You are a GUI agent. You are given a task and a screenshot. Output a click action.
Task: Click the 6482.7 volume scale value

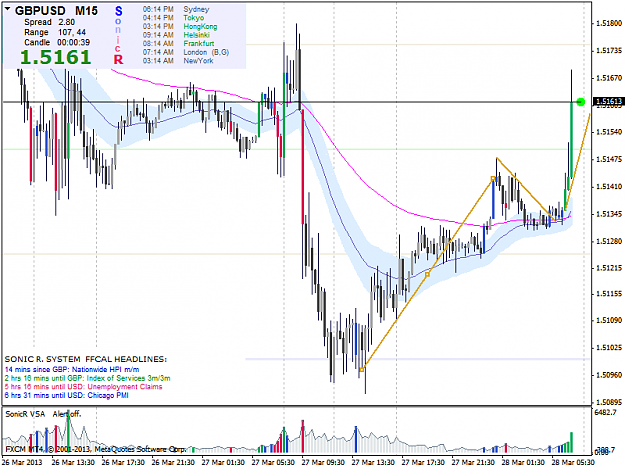605,412
